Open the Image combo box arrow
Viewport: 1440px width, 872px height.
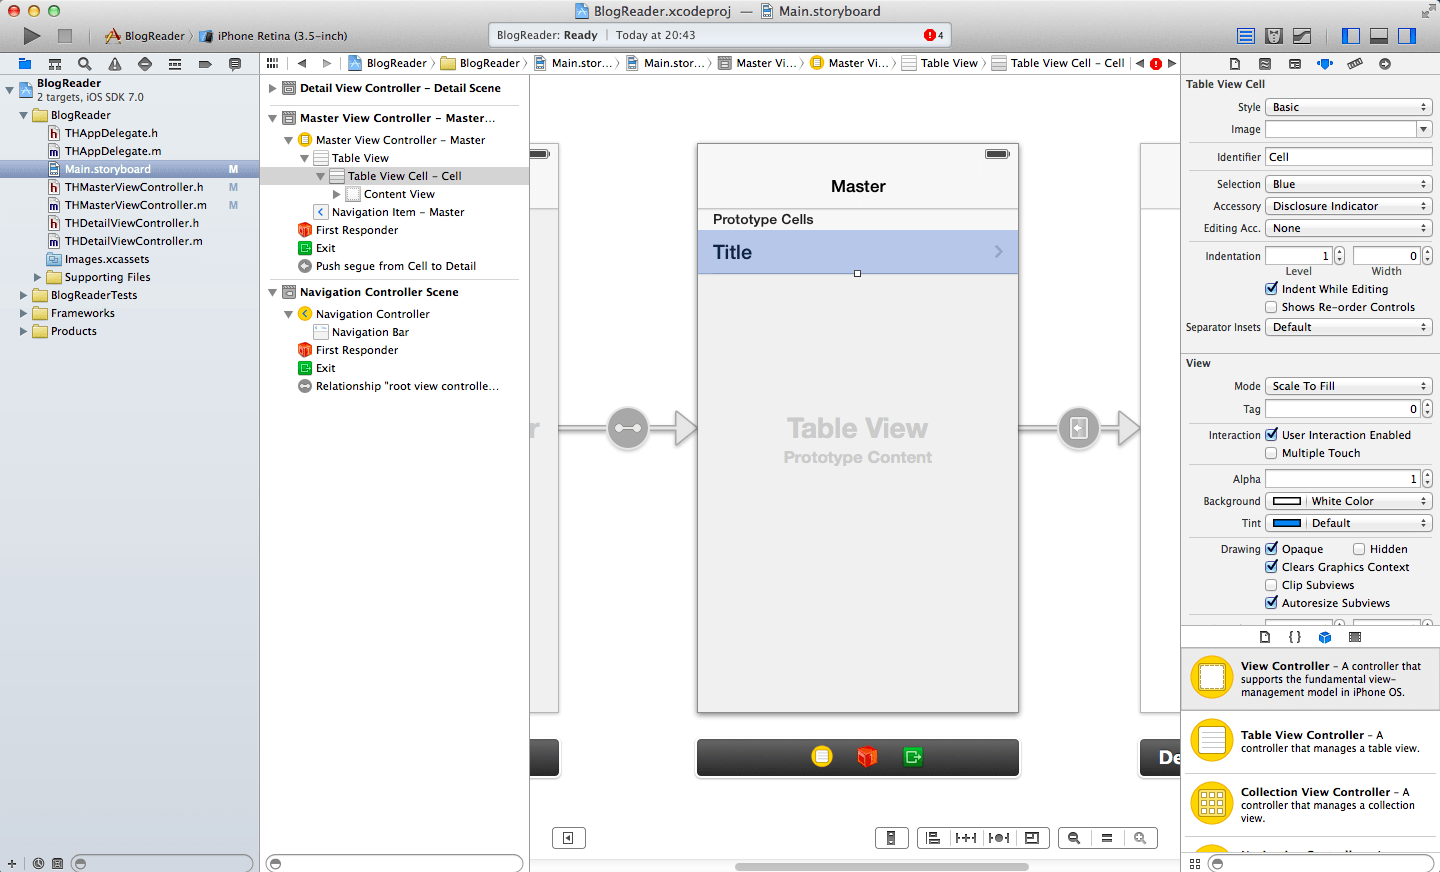point(1423,129)
